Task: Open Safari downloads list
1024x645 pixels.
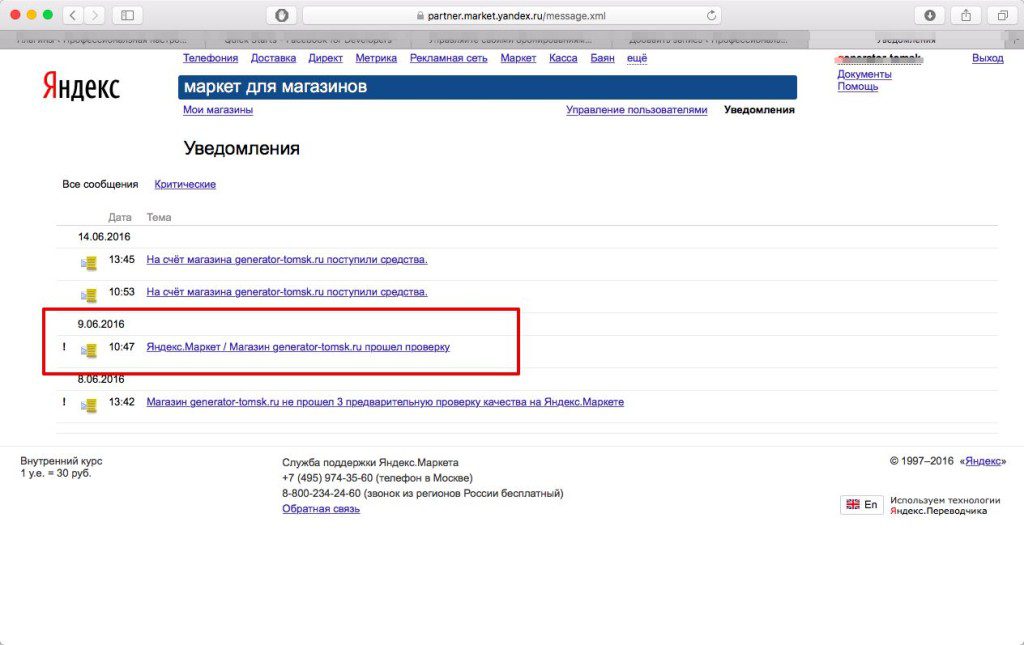Action: click(929, 15)
